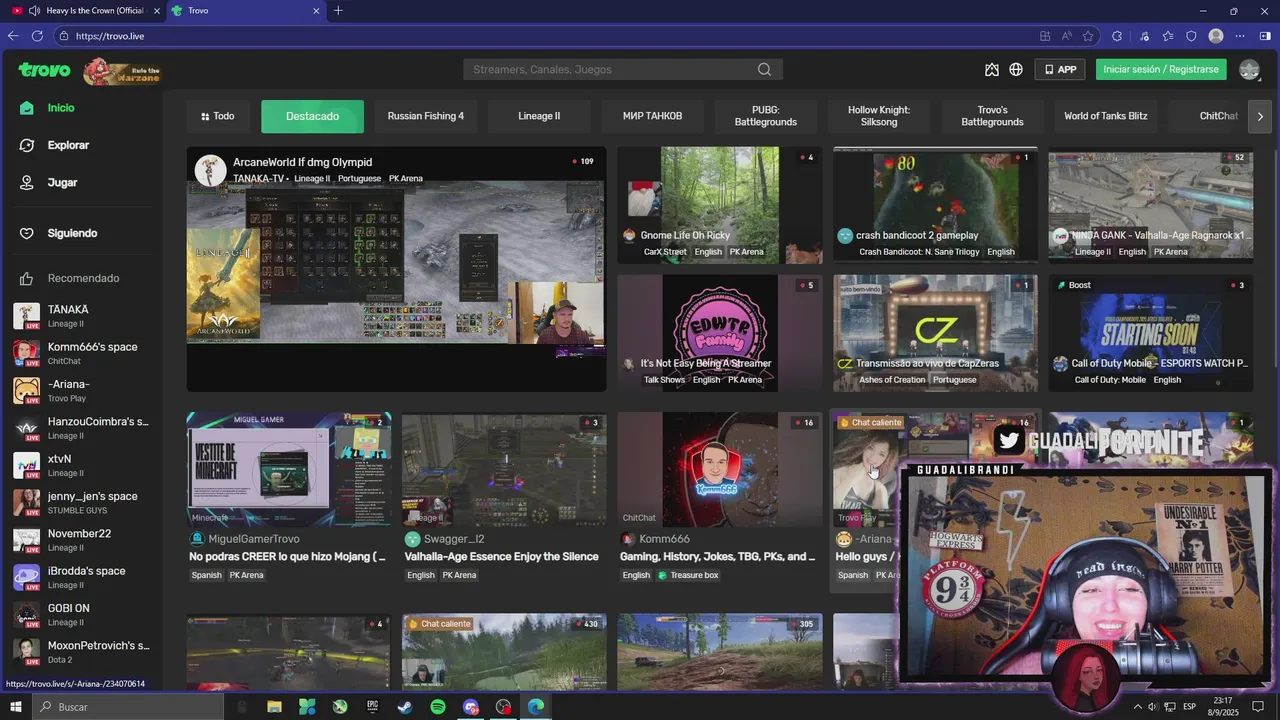Screen dimensions: 1280x720
Task: Open Spotify from the taskbar
Action: point(438,707)
